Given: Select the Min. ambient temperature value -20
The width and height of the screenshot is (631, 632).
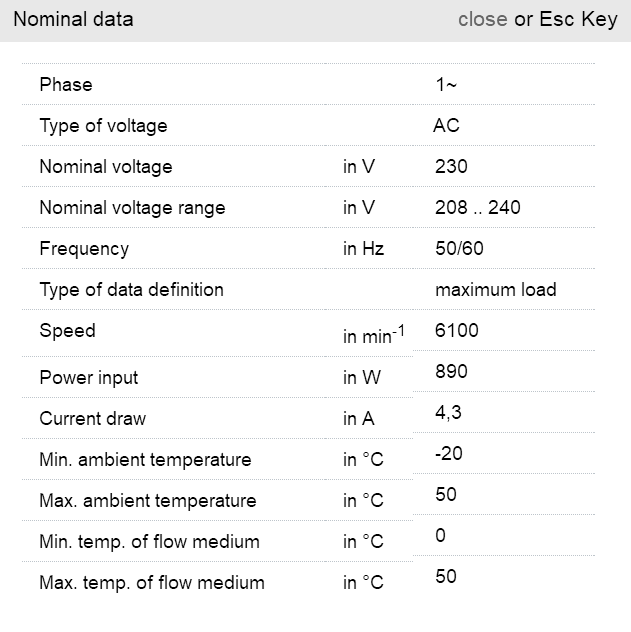Looking at the screenshot, I should [x=450, y=453].
